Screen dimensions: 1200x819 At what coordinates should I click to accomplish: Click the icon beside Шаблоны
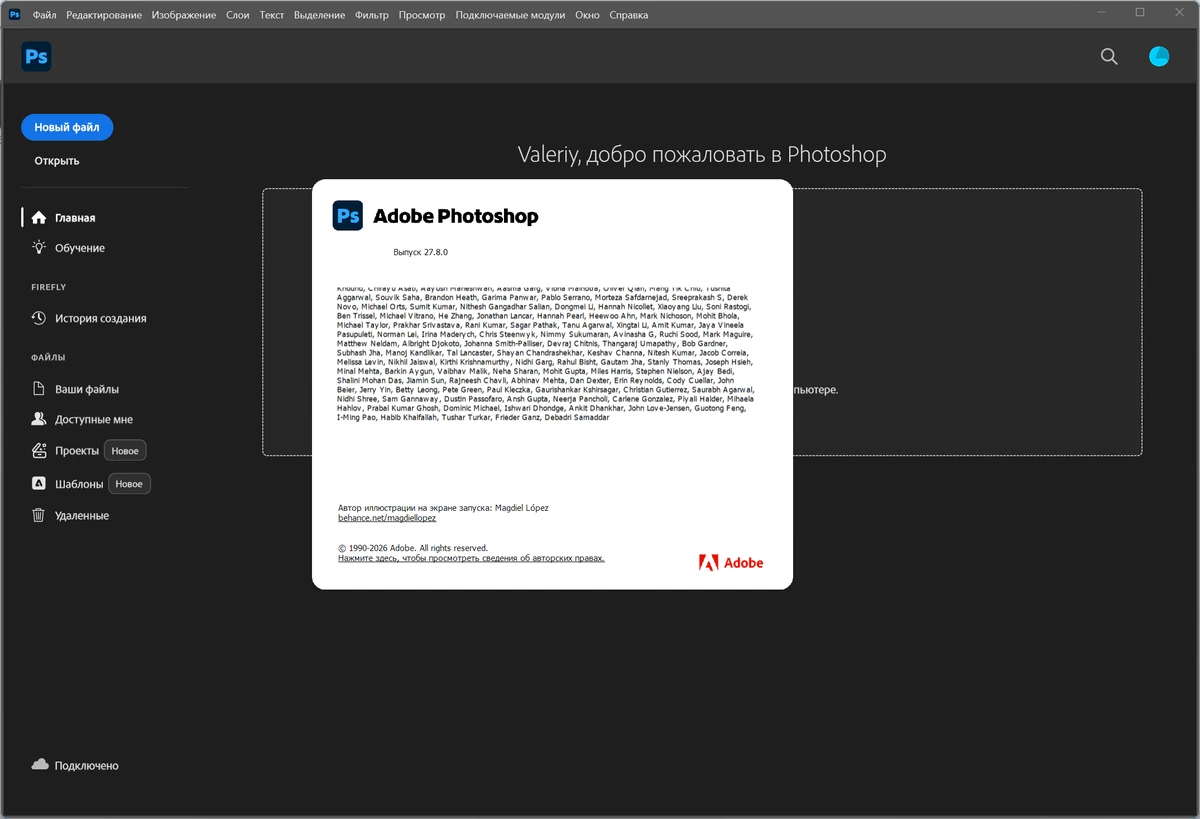pyautogui.click(x=39, y=483)
